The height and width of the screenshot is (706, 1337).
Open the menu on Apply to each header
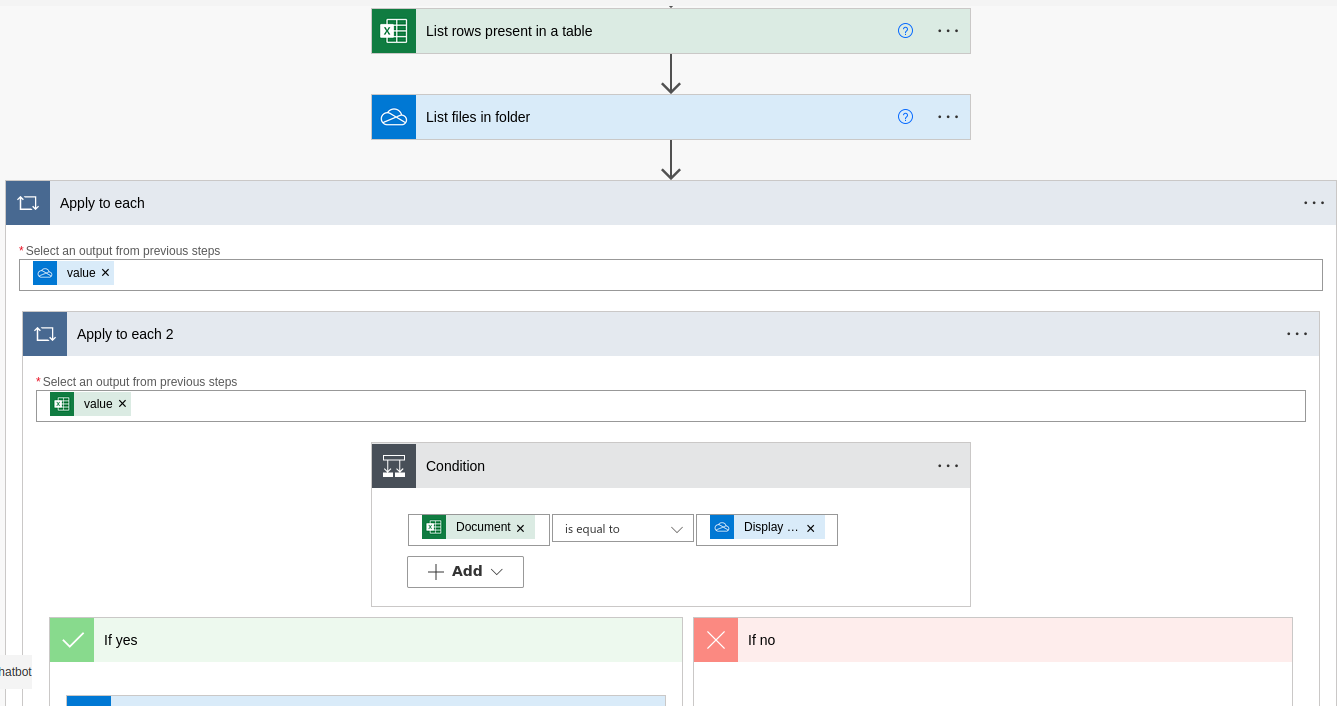pos(1313,202)
